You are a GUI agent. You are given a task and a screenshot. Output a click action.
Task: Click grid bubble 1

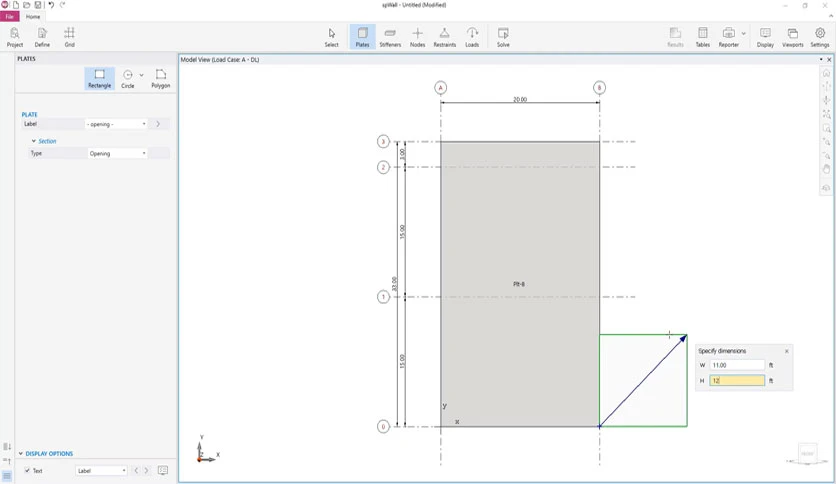[383, 297]
